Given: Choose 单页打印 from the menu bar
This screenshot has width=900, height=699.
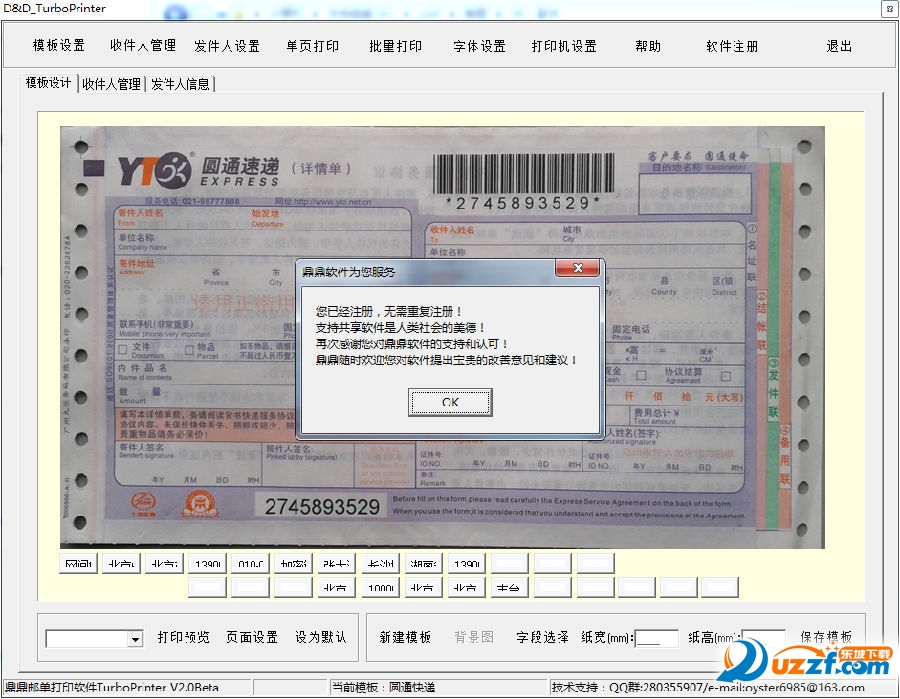Looking at the screenshot, I should click(312, 46).
